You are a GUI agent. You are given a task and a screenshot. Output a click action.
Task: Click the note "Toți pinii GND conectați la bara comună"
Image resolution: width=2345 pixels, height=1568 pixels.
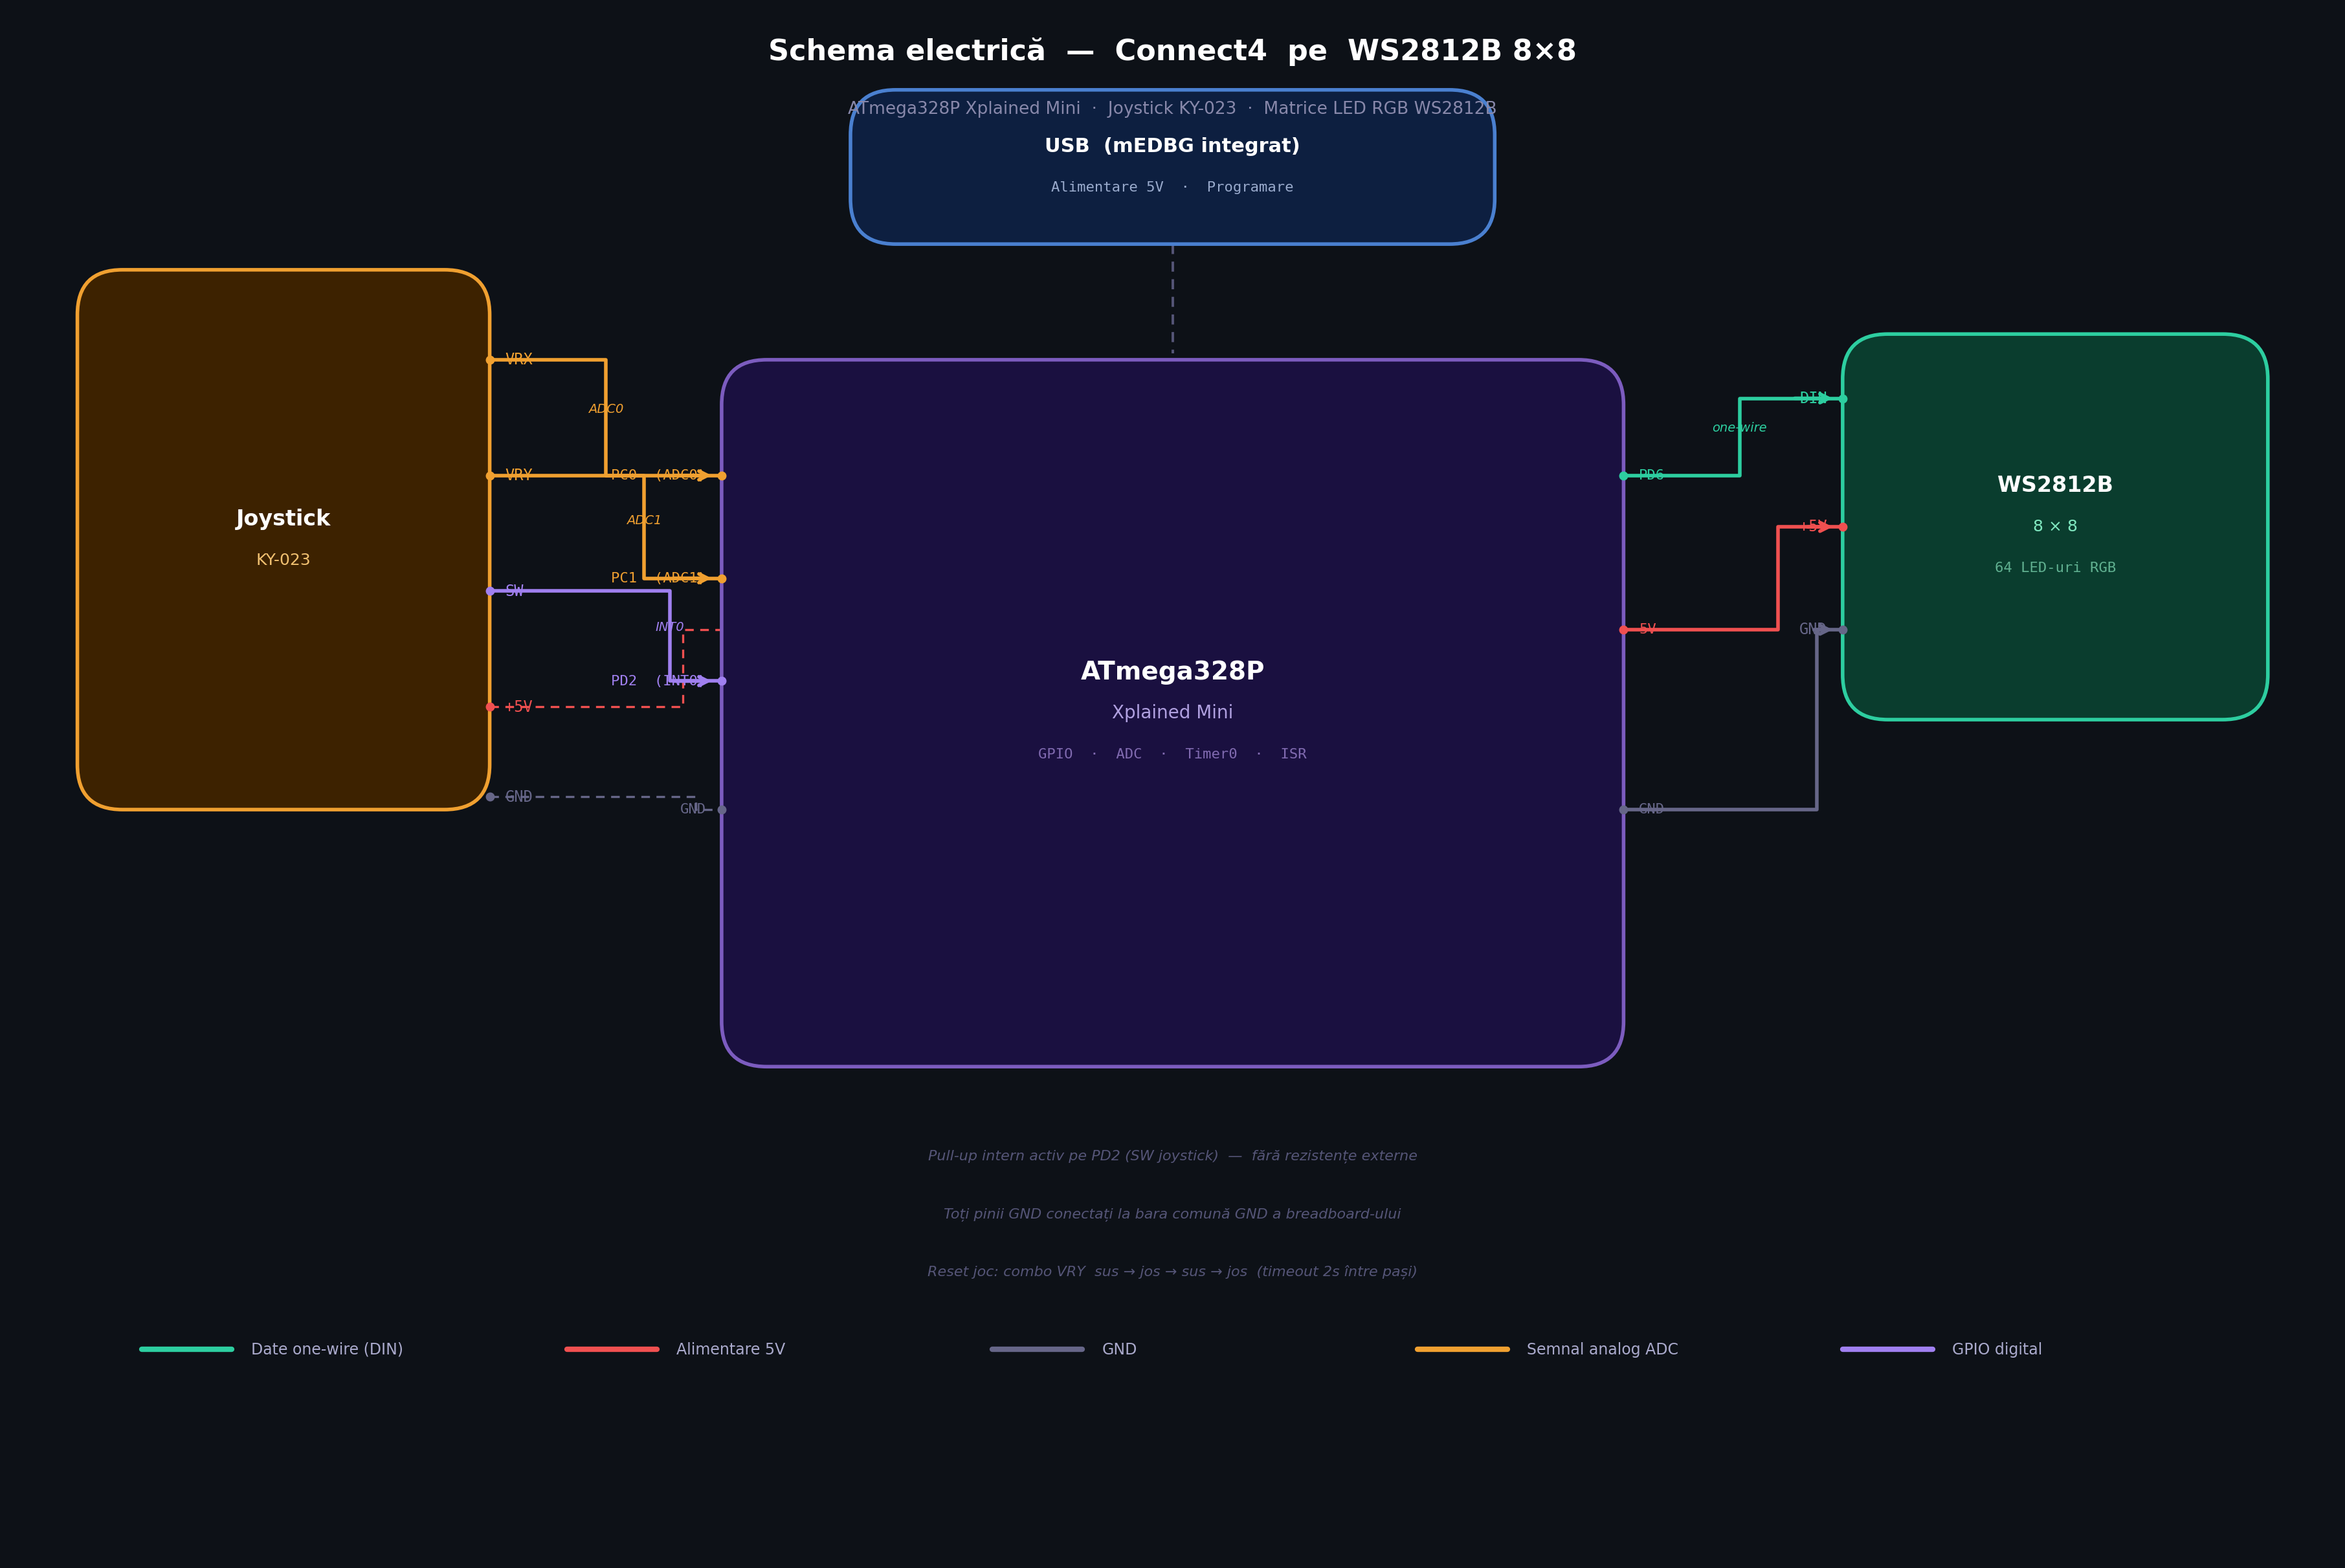[1172, 1214]
